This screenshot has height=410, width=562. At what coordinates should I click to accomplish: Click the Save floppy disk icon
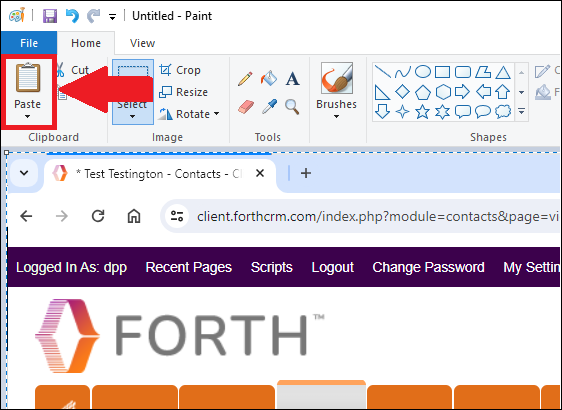click(x=50, y=16)
